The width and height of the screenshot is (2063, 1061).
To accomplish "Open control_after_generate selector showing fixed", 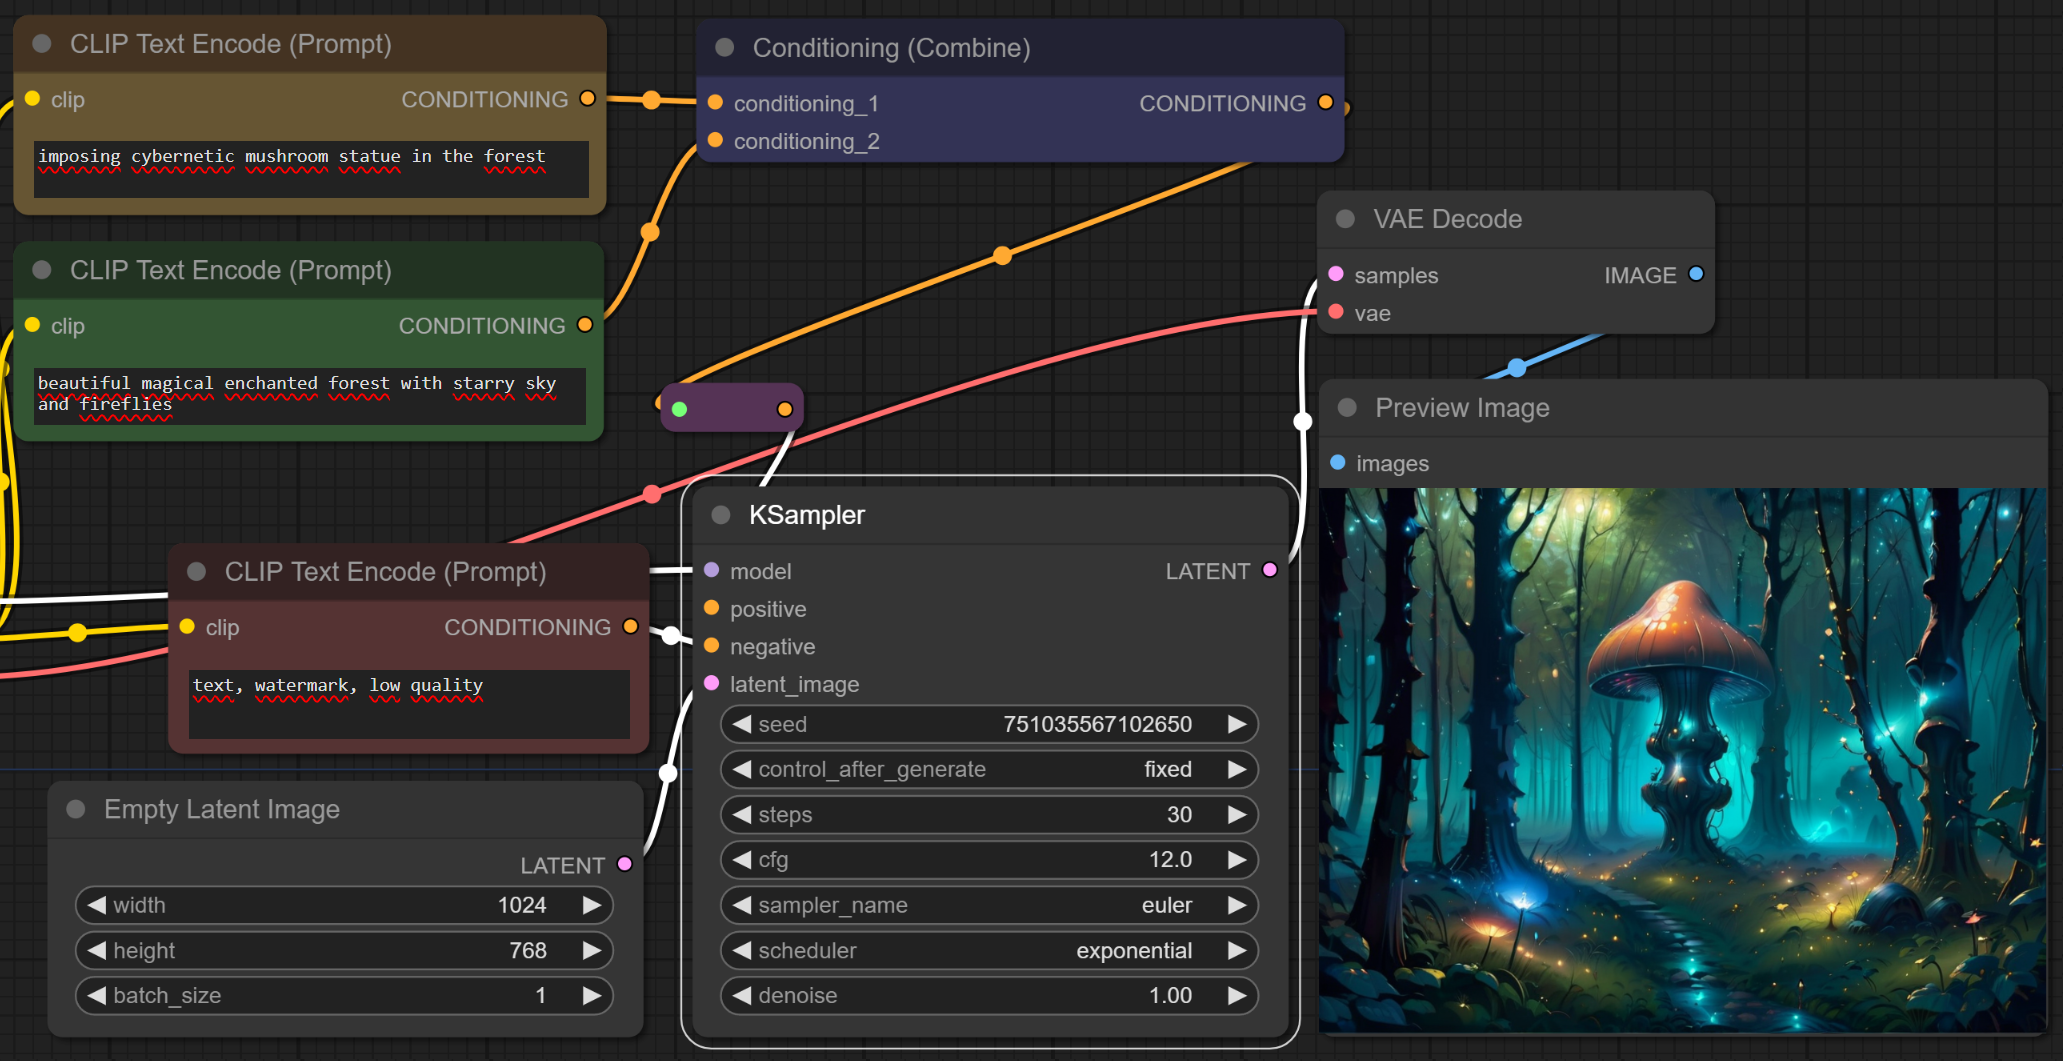I will [988, 769].
